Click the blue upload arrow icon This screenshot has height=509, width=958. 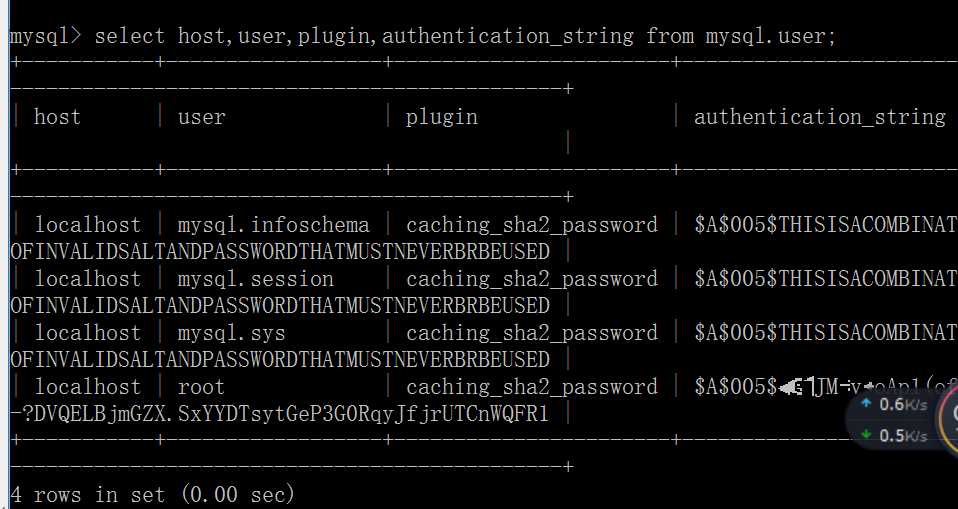(x=866, y=403)
